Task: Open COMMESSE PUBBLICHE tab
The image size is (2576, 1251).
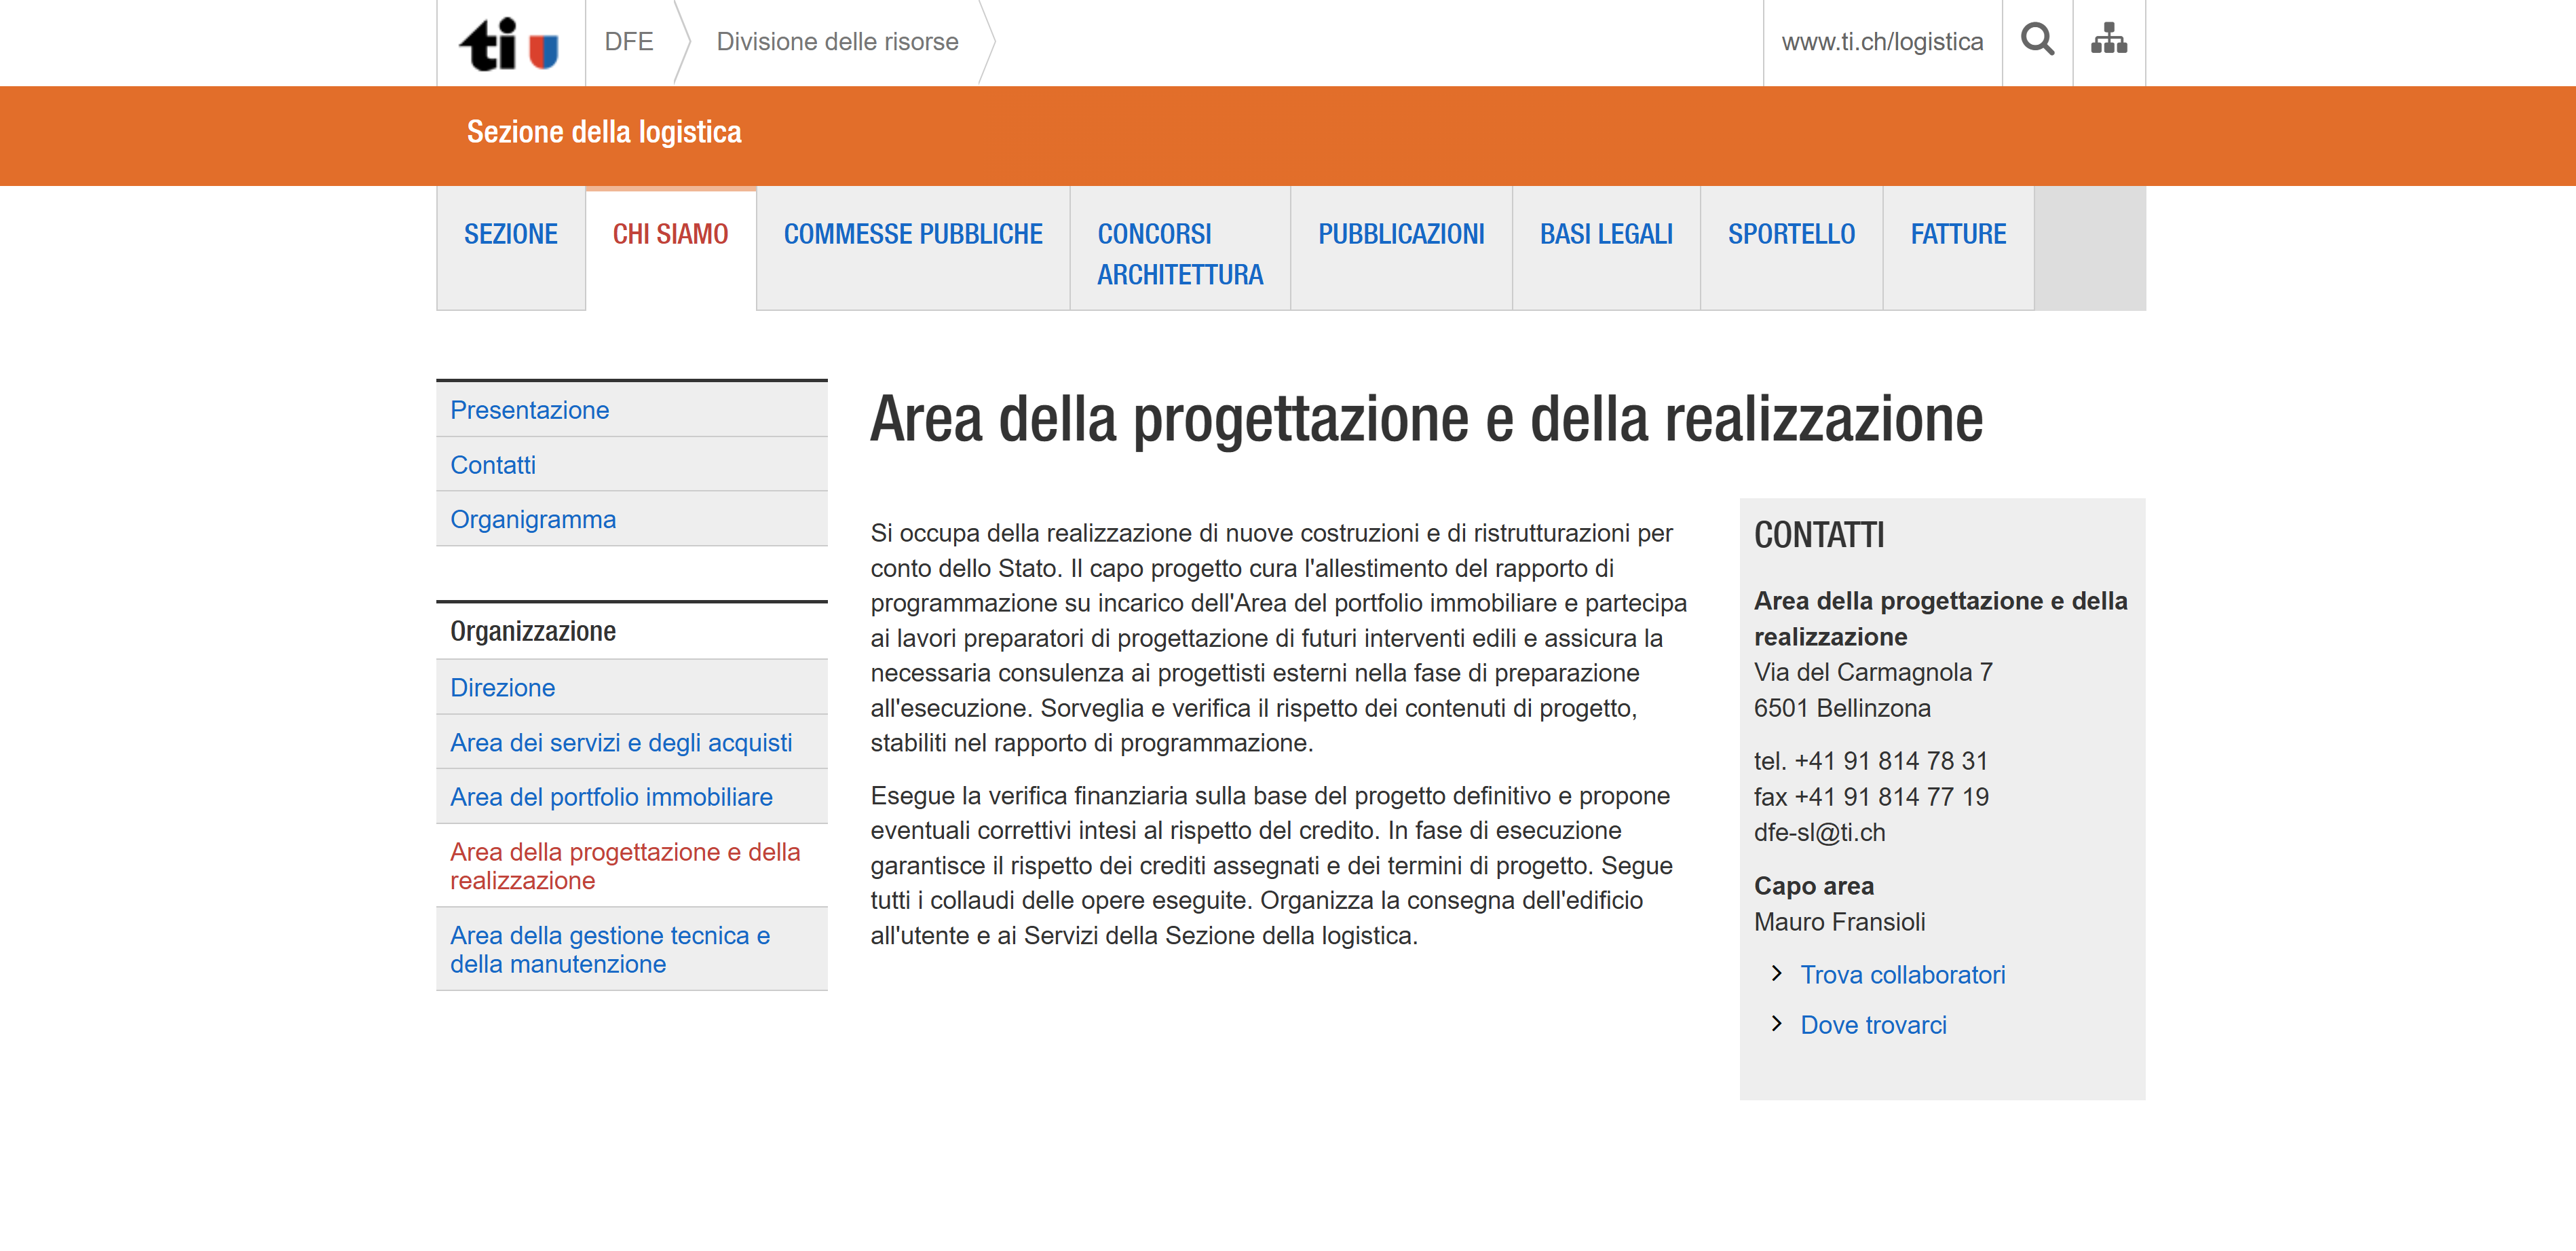Action: 912,234
